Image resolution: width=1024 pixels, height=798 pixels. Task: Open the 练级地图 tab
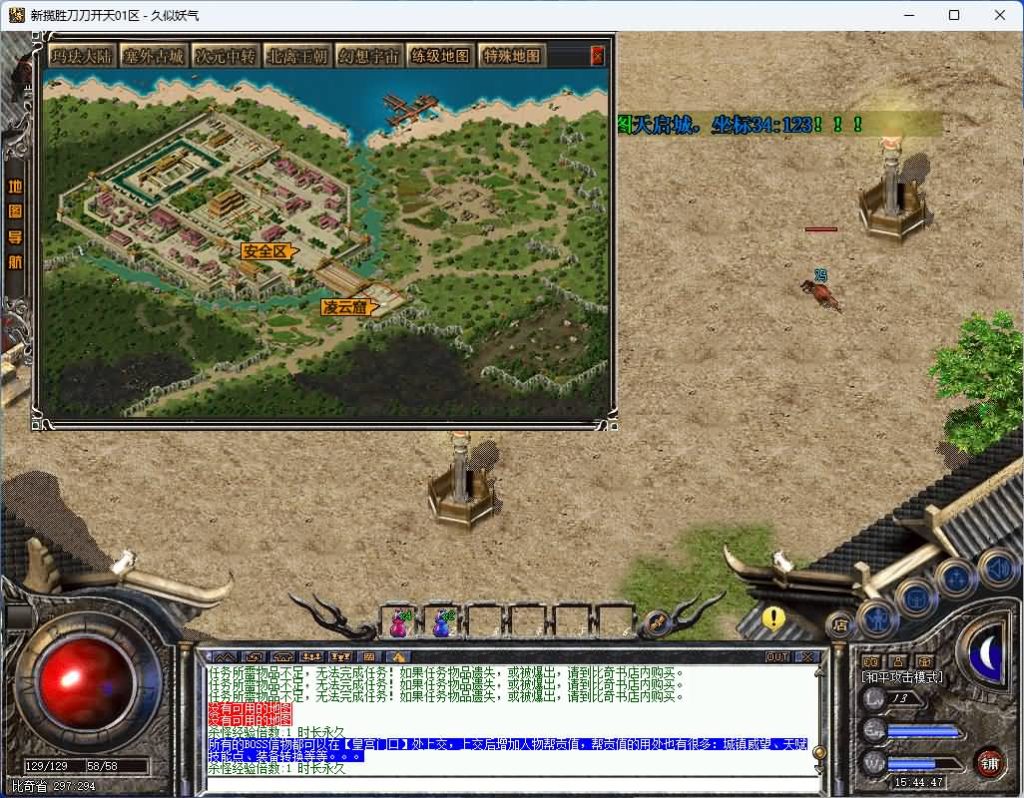coord(439,56)
